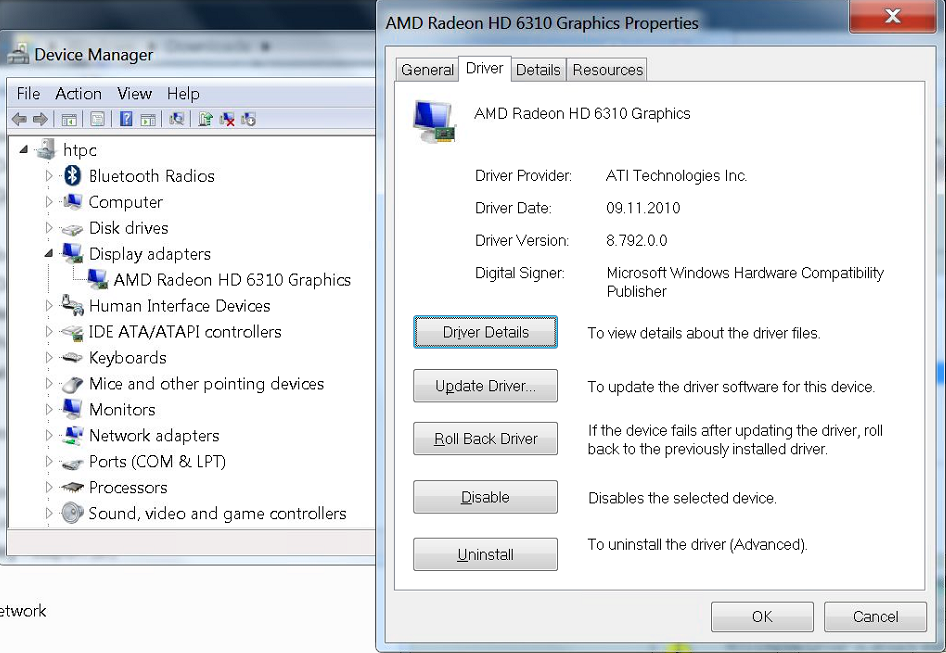
Task: Switch to the Details tab
Action: click(x=538, y=70)
